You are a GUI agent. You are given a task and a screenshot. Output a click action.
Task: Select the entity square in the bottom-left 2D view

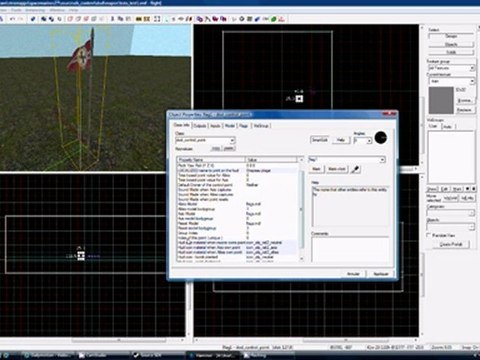point(81,256)
